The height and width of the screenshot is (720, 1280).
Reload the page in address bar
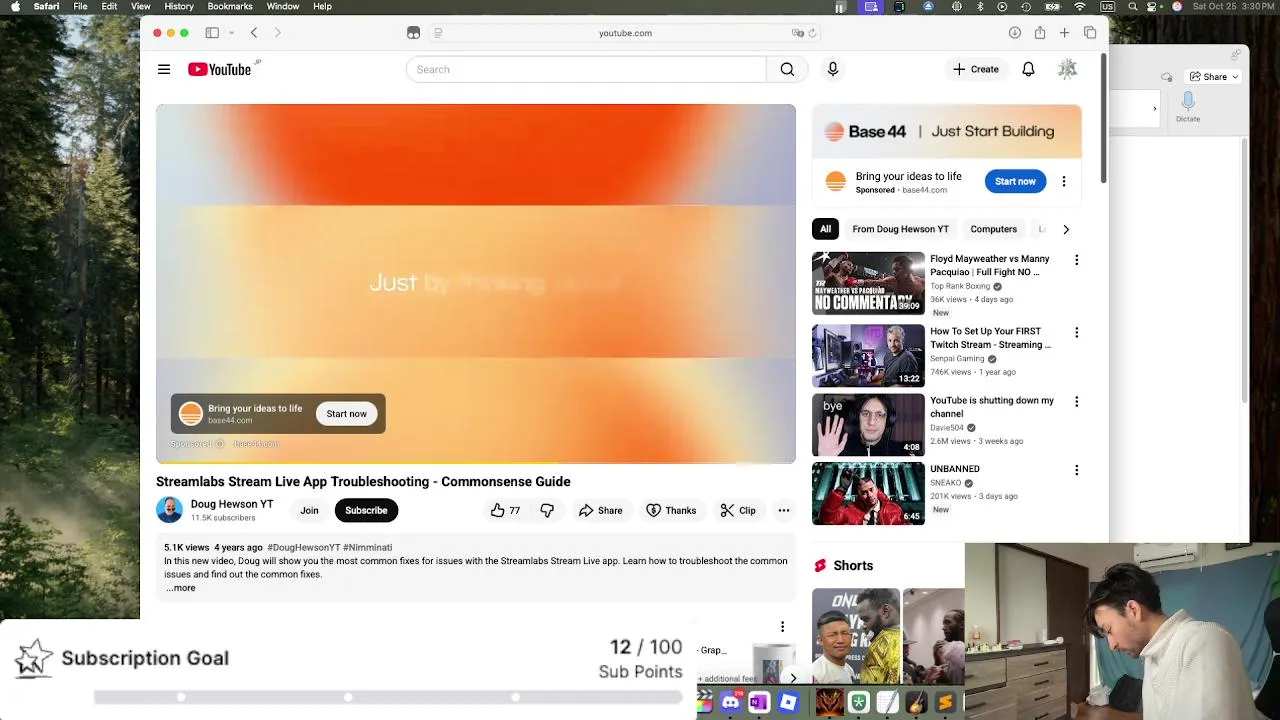[812, 33]
